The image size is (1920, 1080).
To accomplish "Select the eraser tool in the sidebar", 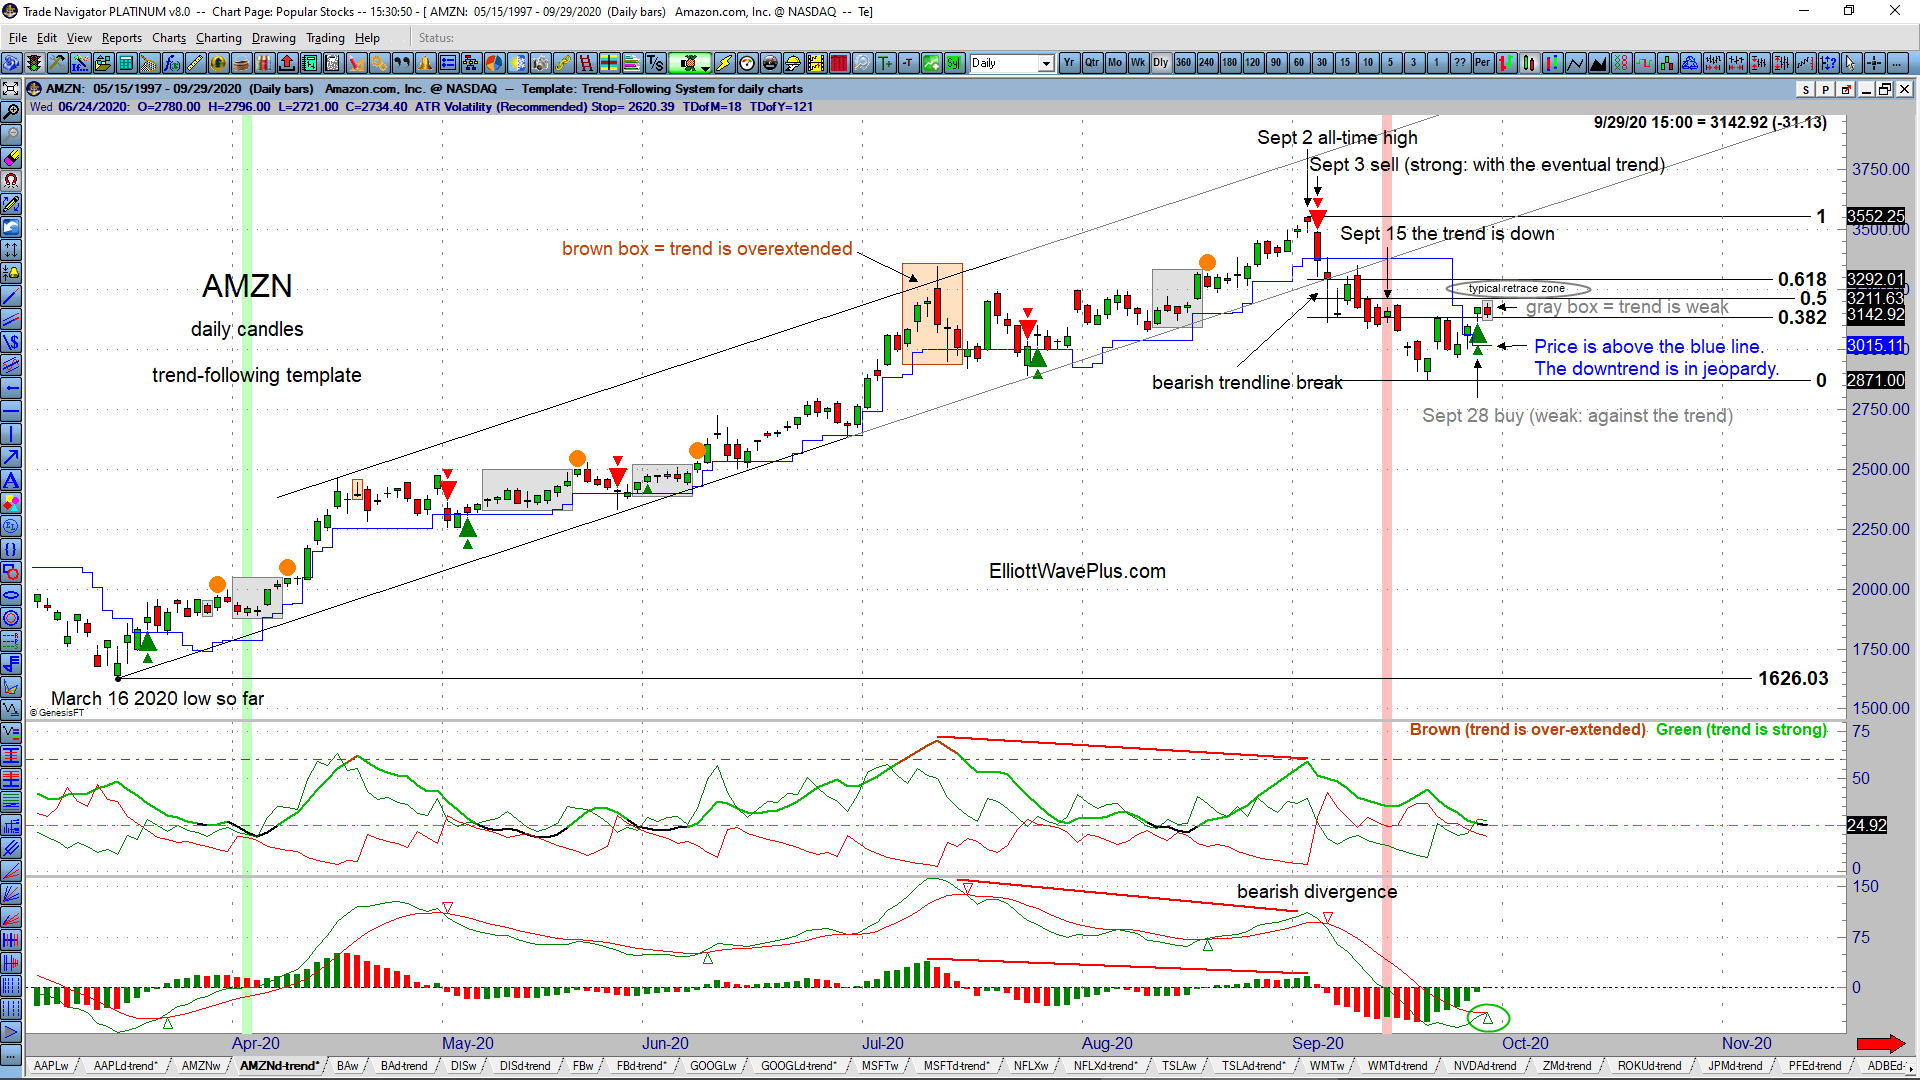I will (x=12, y=158).
